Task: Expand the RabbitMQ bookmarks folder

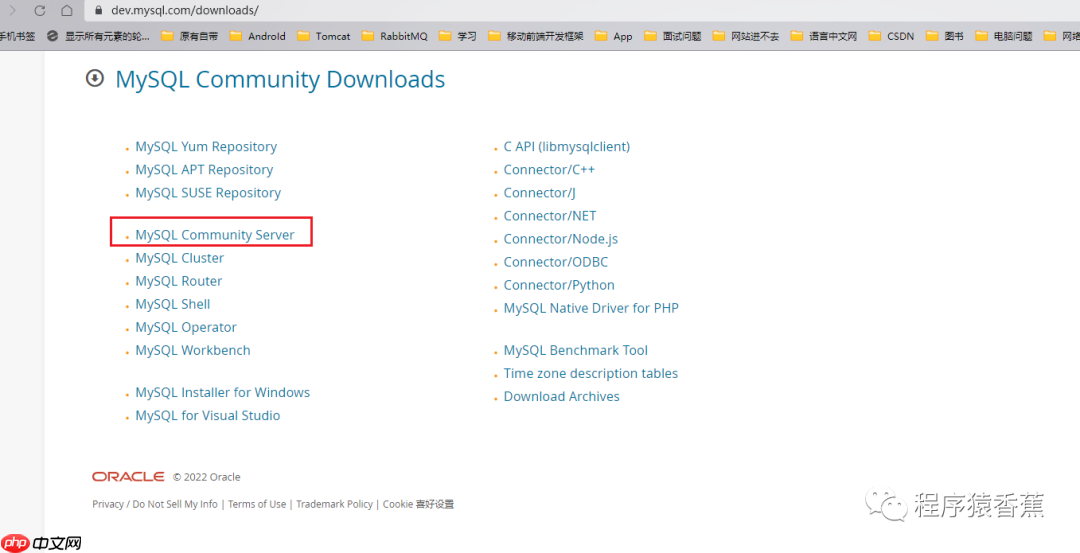Action: (x=394, y=36)
